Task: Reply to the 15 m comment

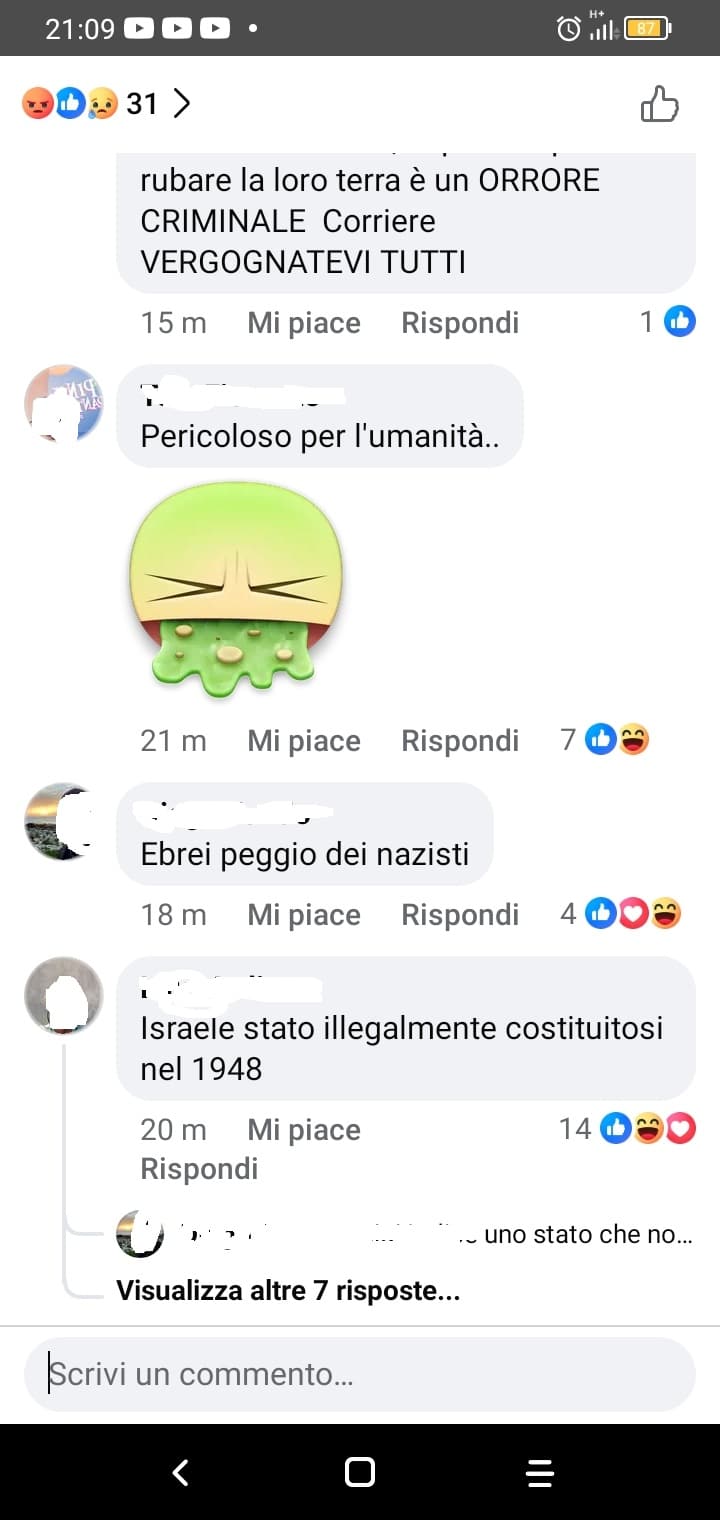Action: 460,323
